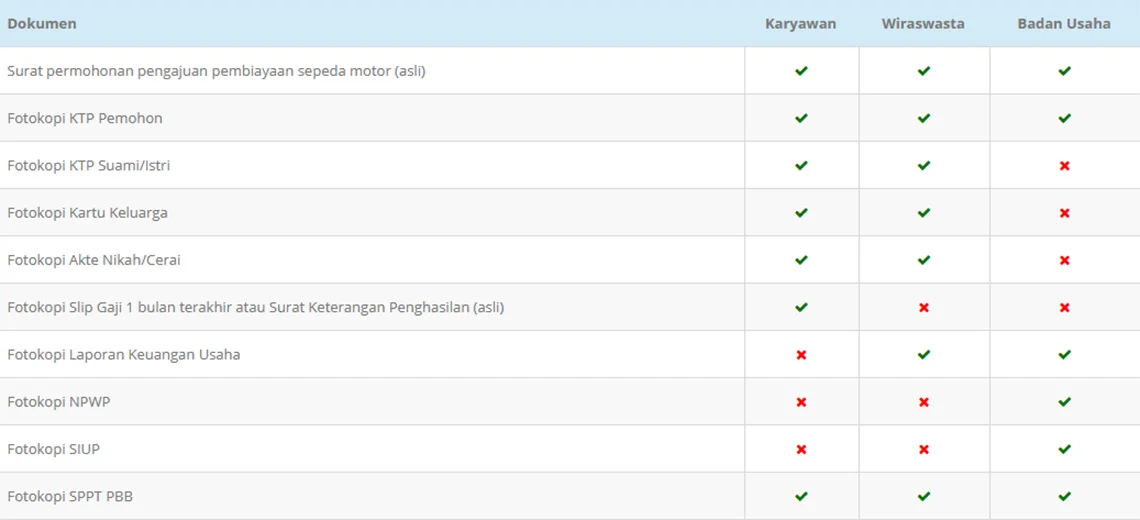Click the Karyawan checkmark for Surat permohonan row
1140x520 pixels.
801,71
